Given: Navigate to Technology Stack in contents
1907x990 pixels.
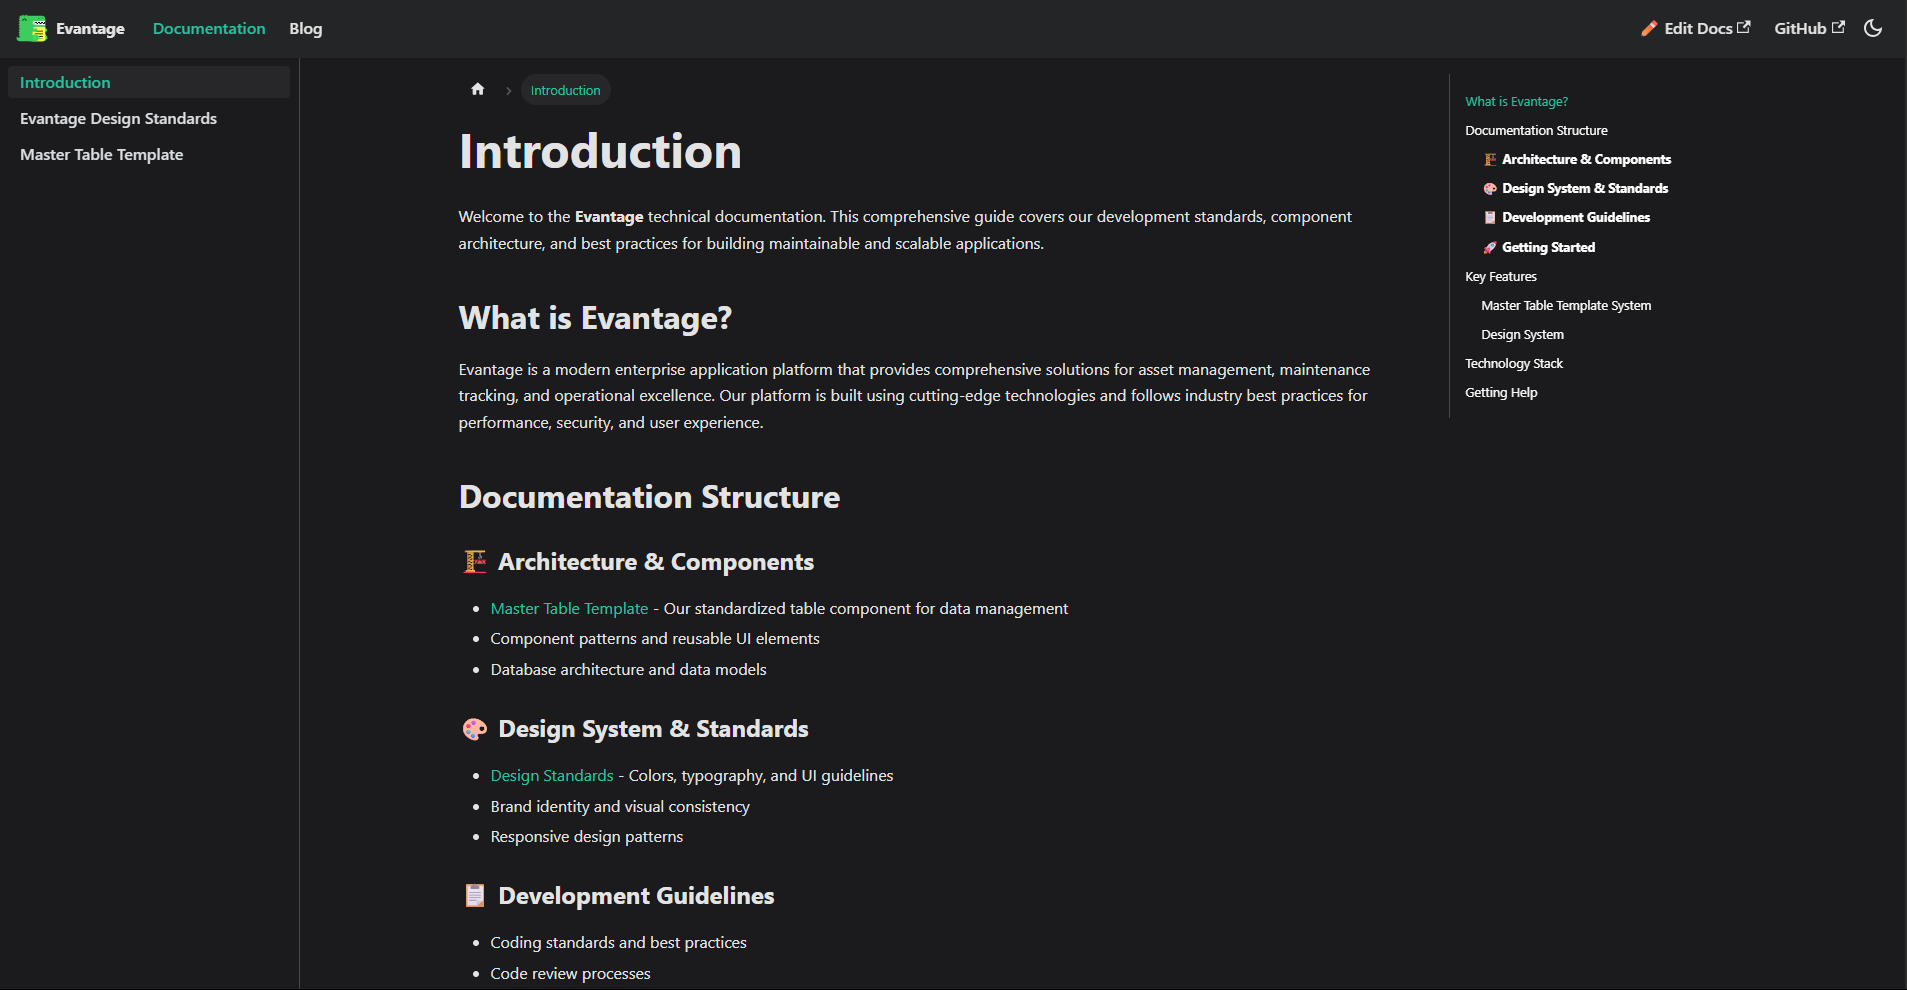Looking at the screenshot, I should pos(1513,363).
